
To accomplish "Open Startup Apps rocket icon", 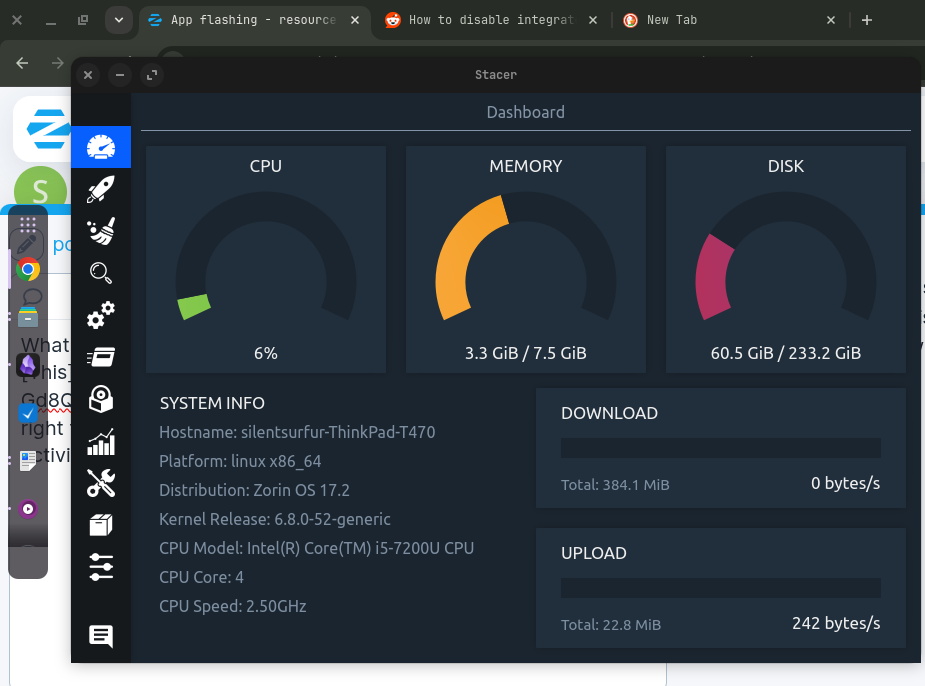I will (101, 189).
